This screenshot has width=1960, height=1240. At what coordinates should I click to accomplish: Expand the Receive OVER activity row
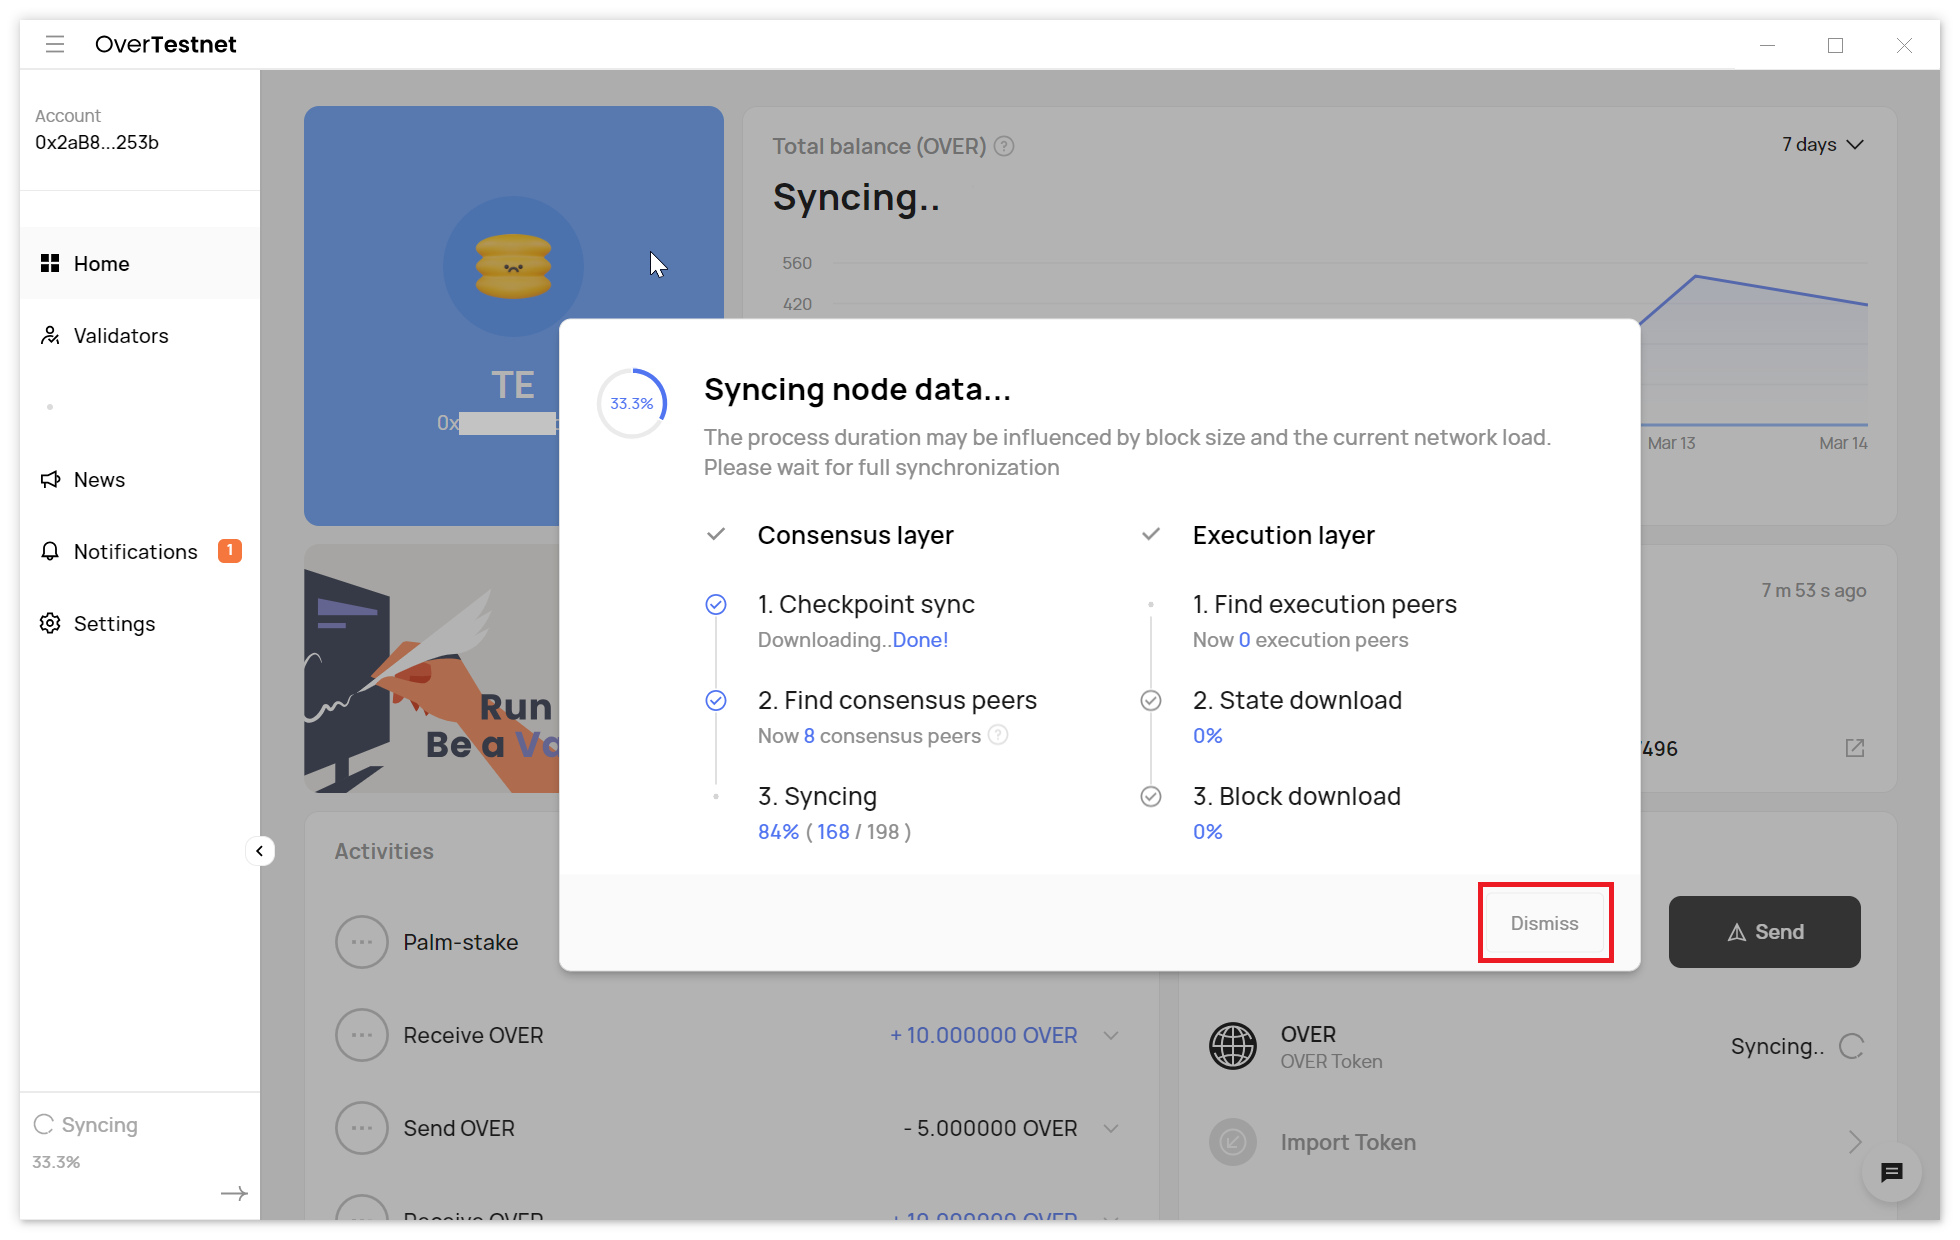[1111, 1035]
